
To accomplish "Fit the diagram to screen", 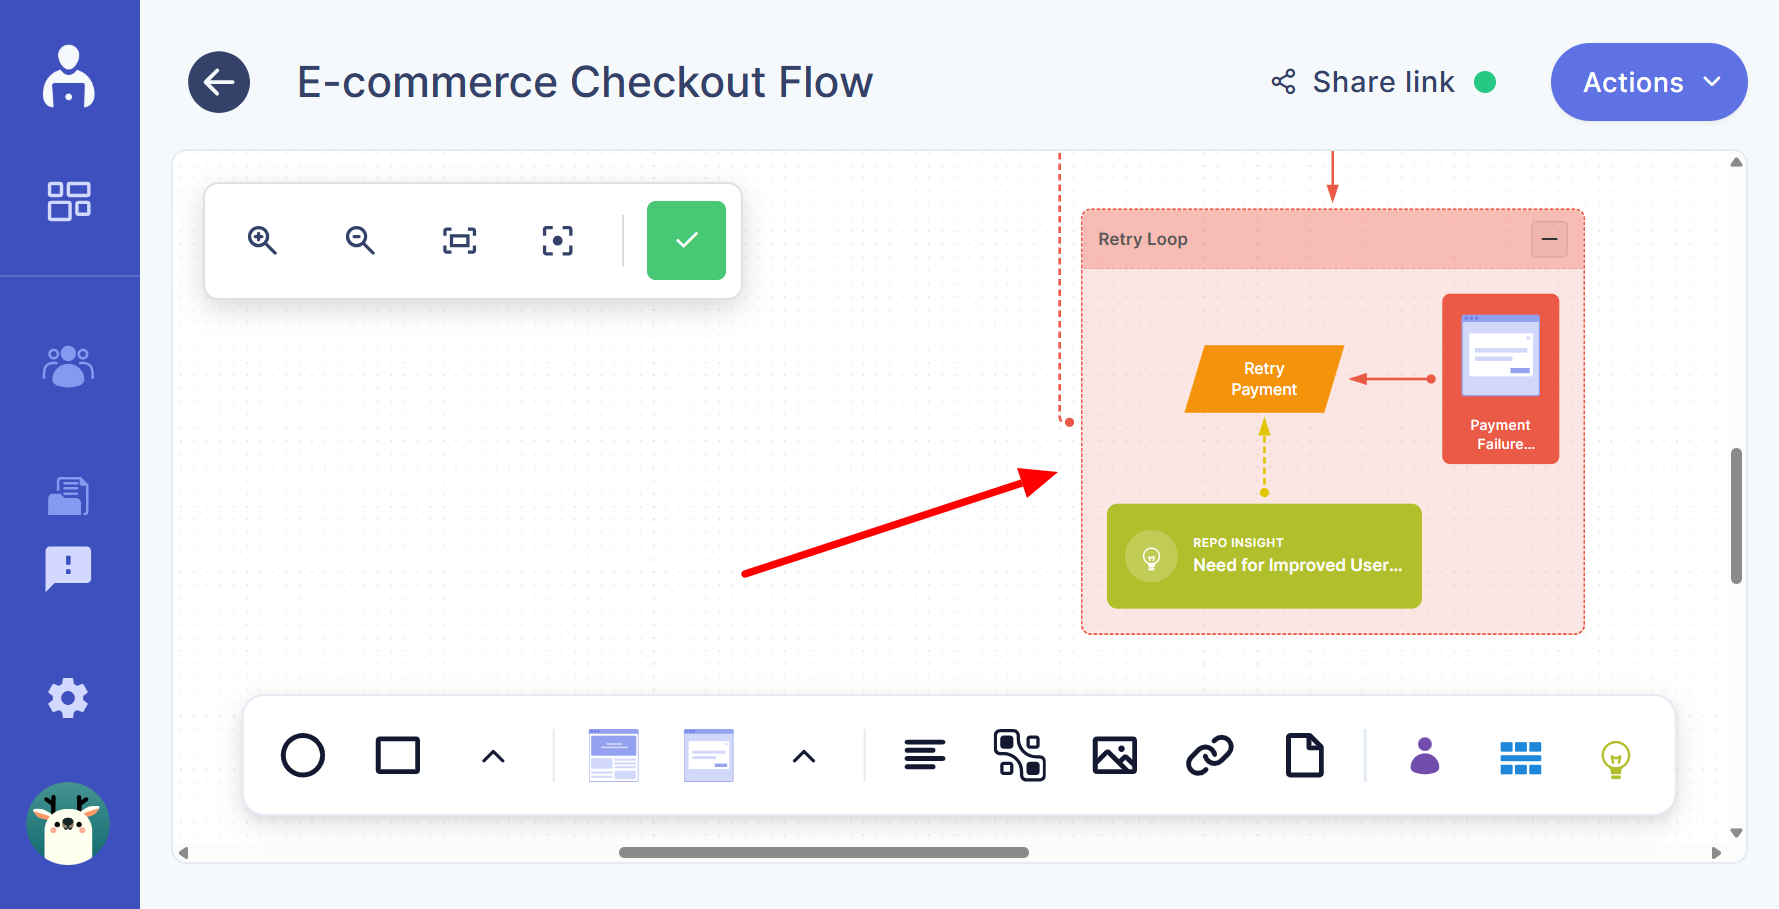I will pyautogui.click(x=460, y=240).
